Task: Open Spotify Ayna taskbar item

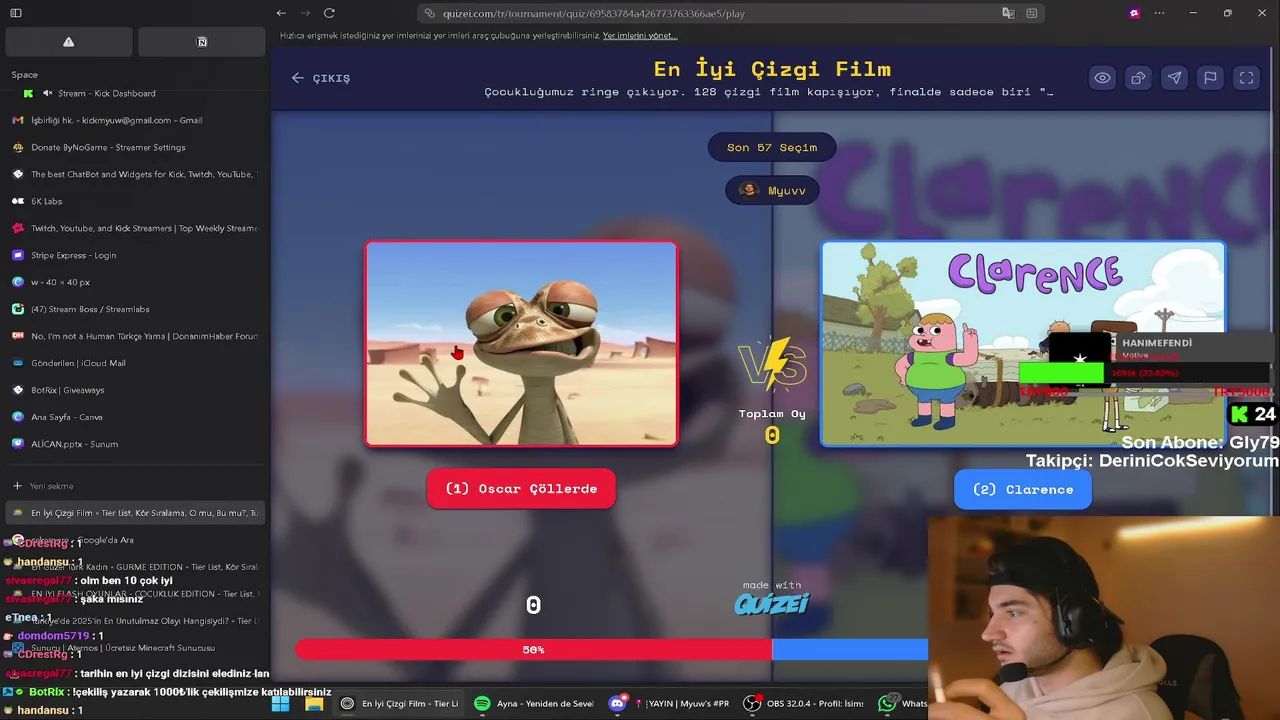Action: pyautogui.click(x=534, y=704)
